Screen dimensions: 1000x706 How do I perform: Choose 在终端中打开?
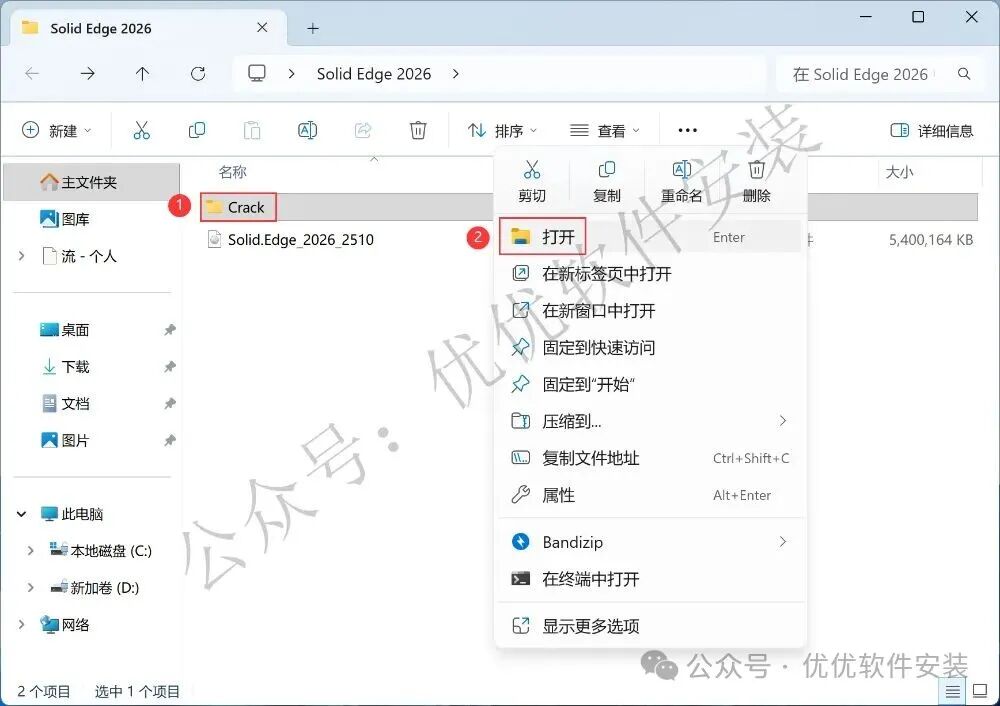(651, 579)
